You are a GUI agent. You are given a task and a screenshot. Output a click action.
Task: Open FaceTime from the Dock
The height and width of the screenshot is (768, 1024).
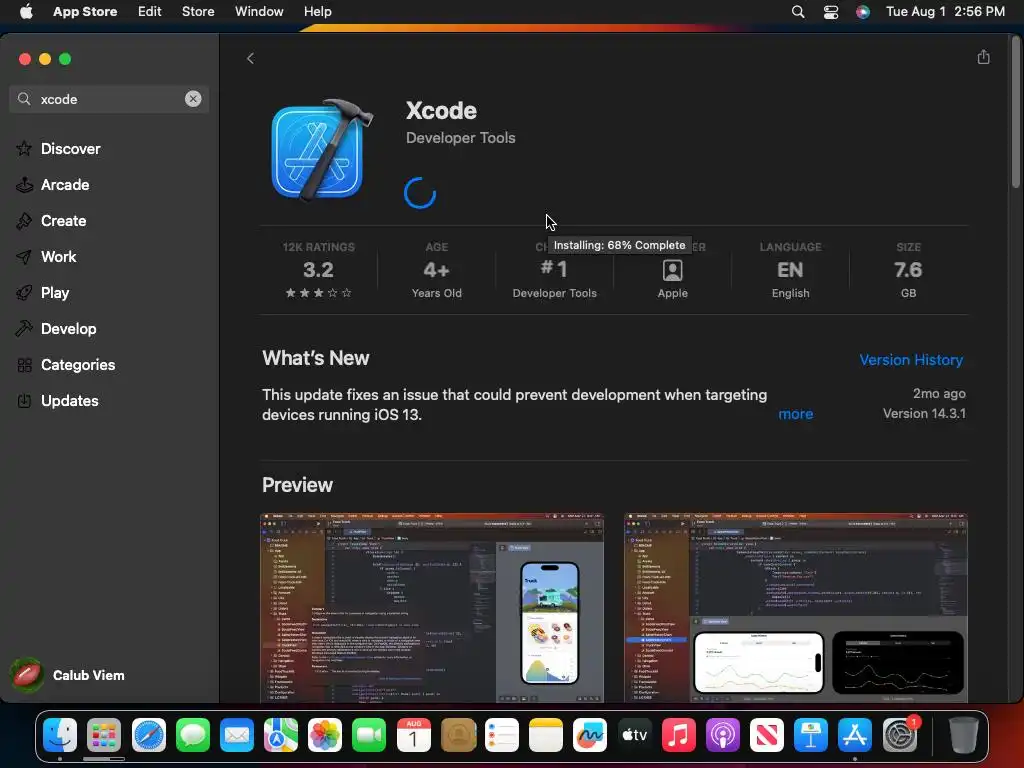pos(369,735)
